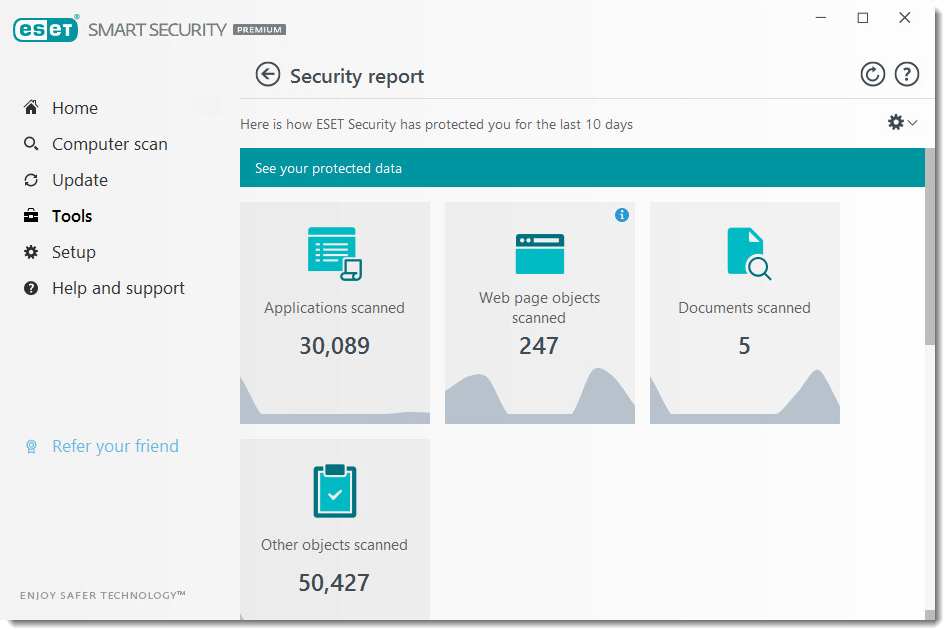The height and width of the screenshot is (629, 944).
Task: Click the blue info icon on Web page tile
Action: point(621,215)
